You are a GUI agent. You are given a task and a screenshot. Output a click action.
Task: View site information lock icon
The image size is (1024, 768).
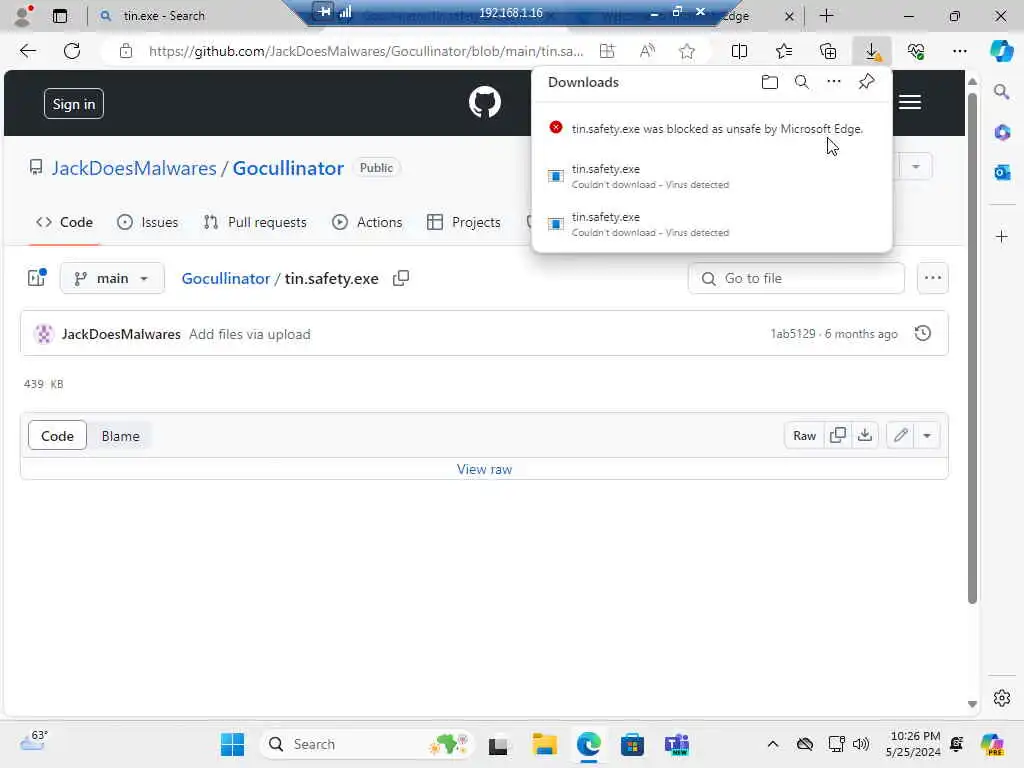pyautogui.click(x=126, y=51)
